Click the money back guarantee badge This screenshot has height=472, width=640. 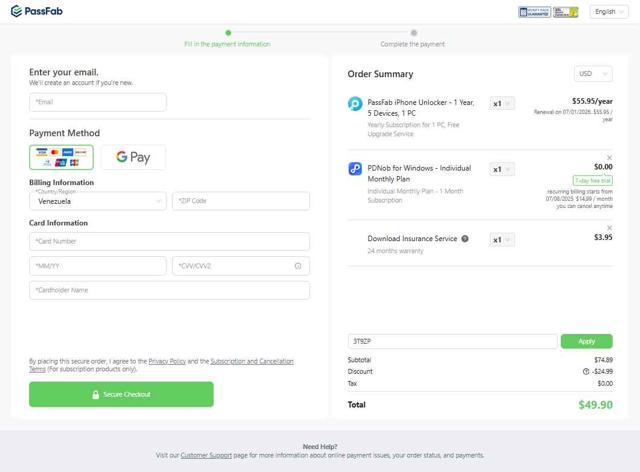[534, 12]
